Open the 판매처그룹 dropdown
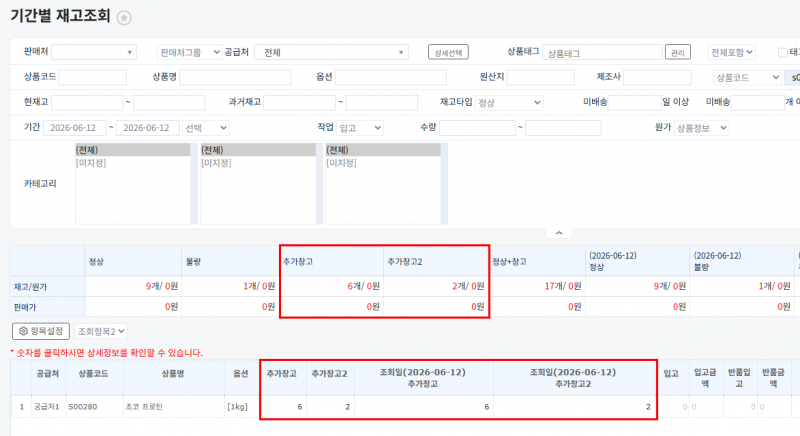The width and height of the screenshot is (800, 436). click(189, 52)
